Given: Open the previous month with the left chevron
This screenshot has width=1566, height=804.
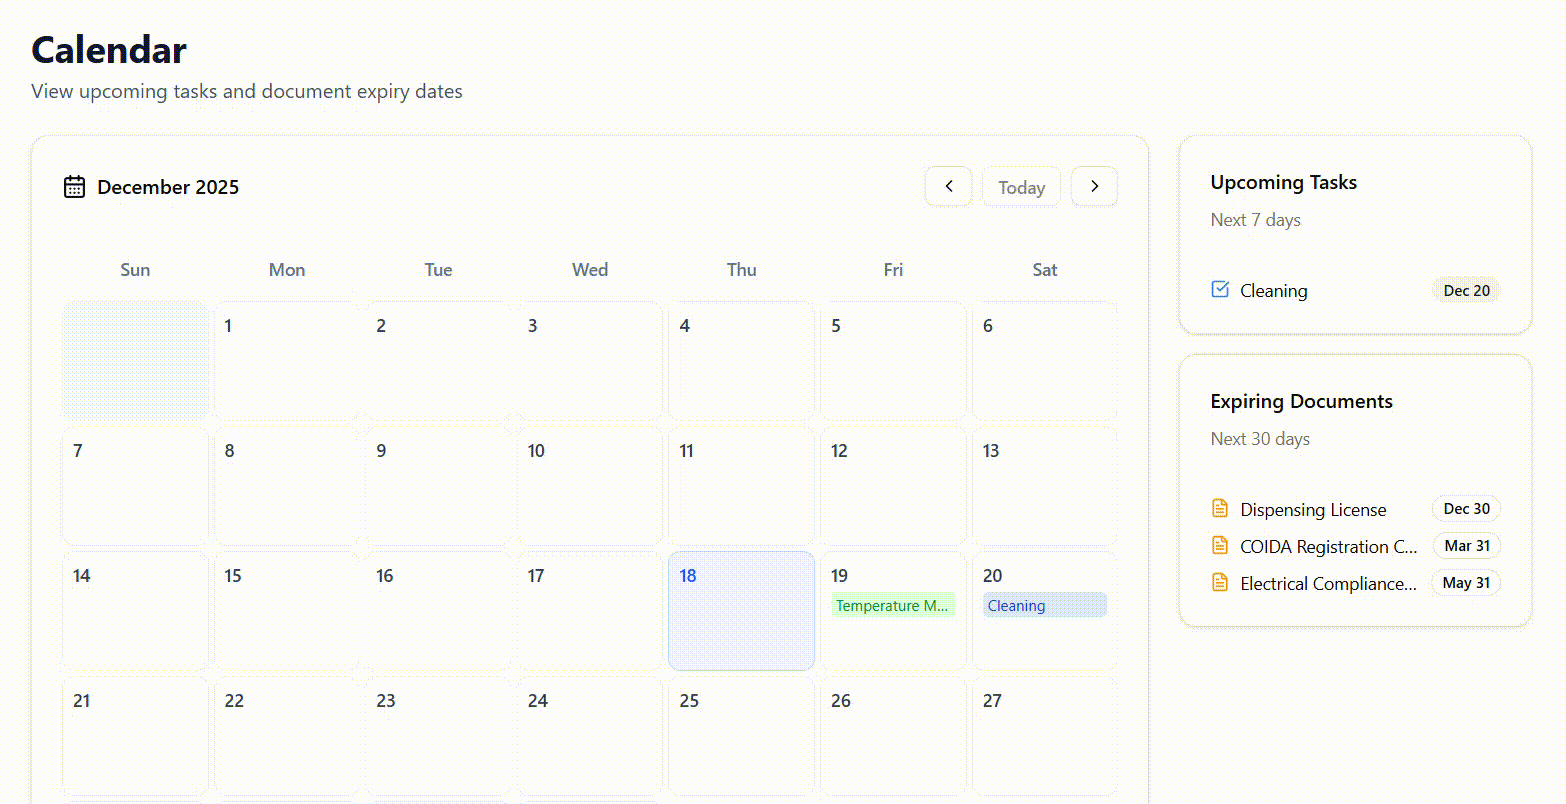Looking at the screenshot, I should click(948, 186).
